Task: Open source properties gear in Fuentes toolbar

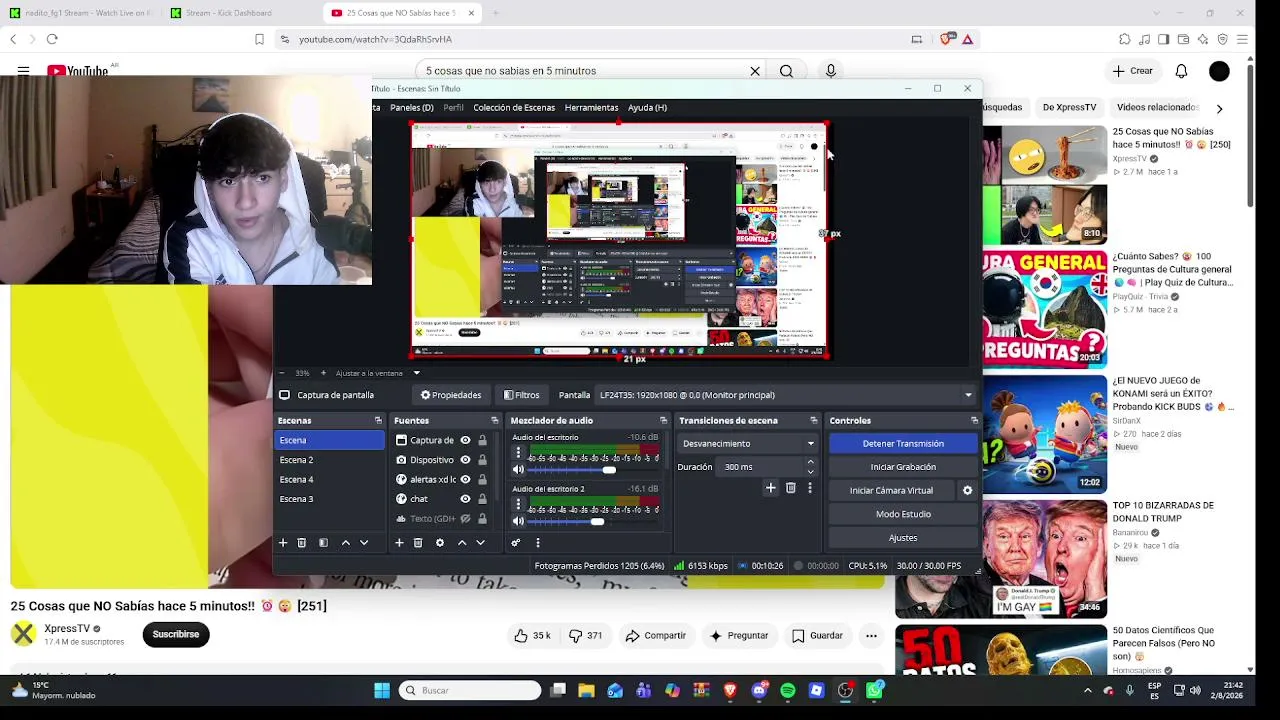Action: pyautogui.click(x=439, y=543)
